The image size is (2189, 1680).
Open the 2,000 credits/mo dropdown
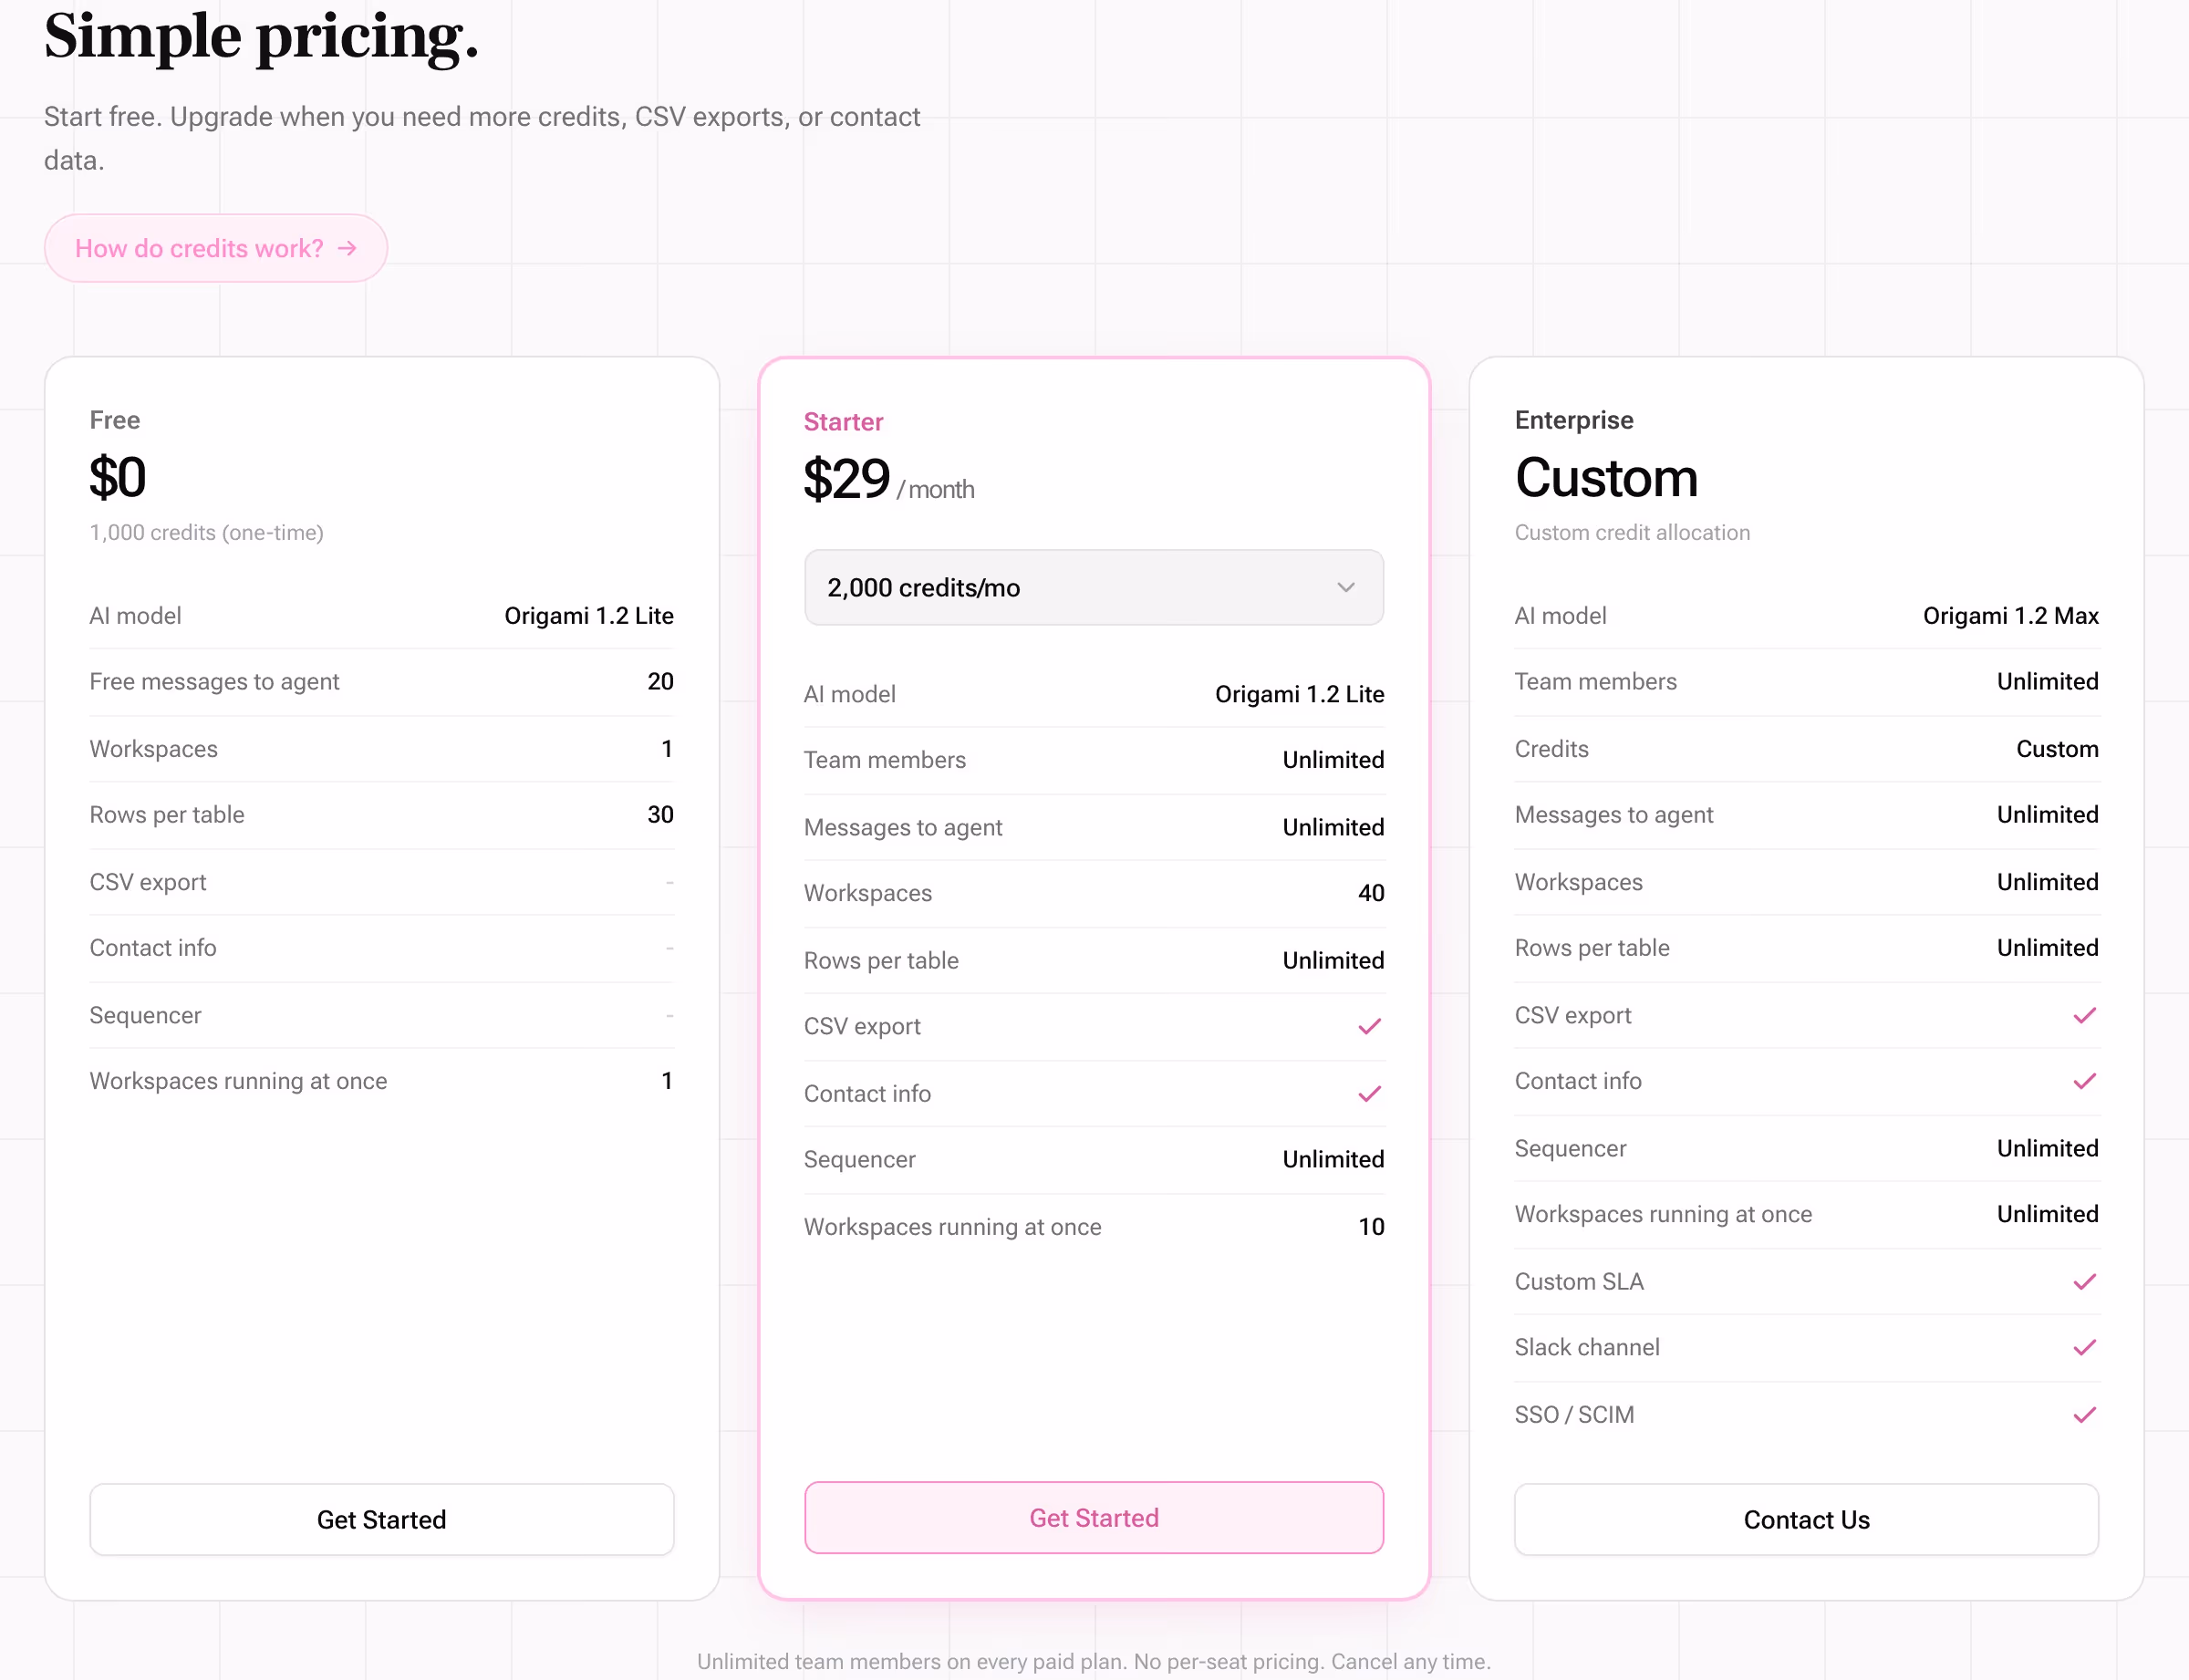tap(1094, 587)
